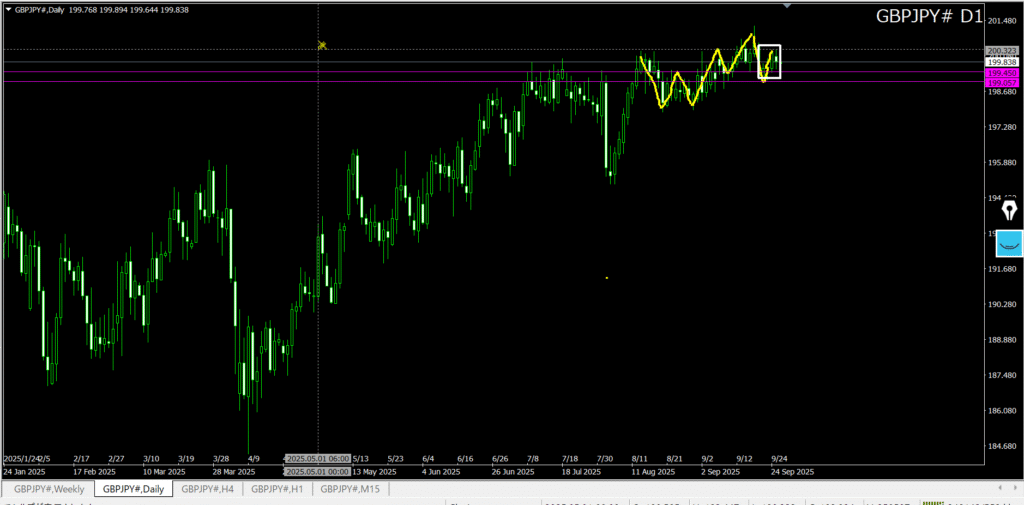The image size is (1024, 505).
Task: Open the GBPJPY#,H4 chart tab
Action: [x=208, y=489]
